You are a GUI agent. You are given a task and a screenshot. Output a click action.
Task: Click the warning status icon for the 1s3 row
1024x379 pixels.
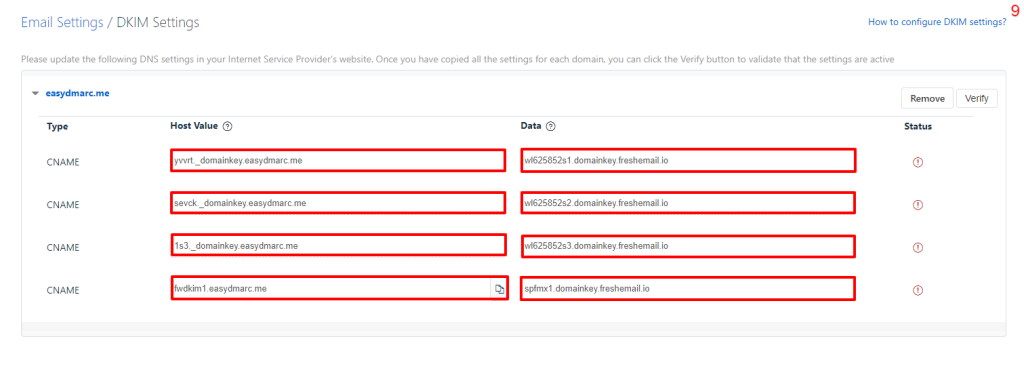pyautogui.click(x=918, y=248)
